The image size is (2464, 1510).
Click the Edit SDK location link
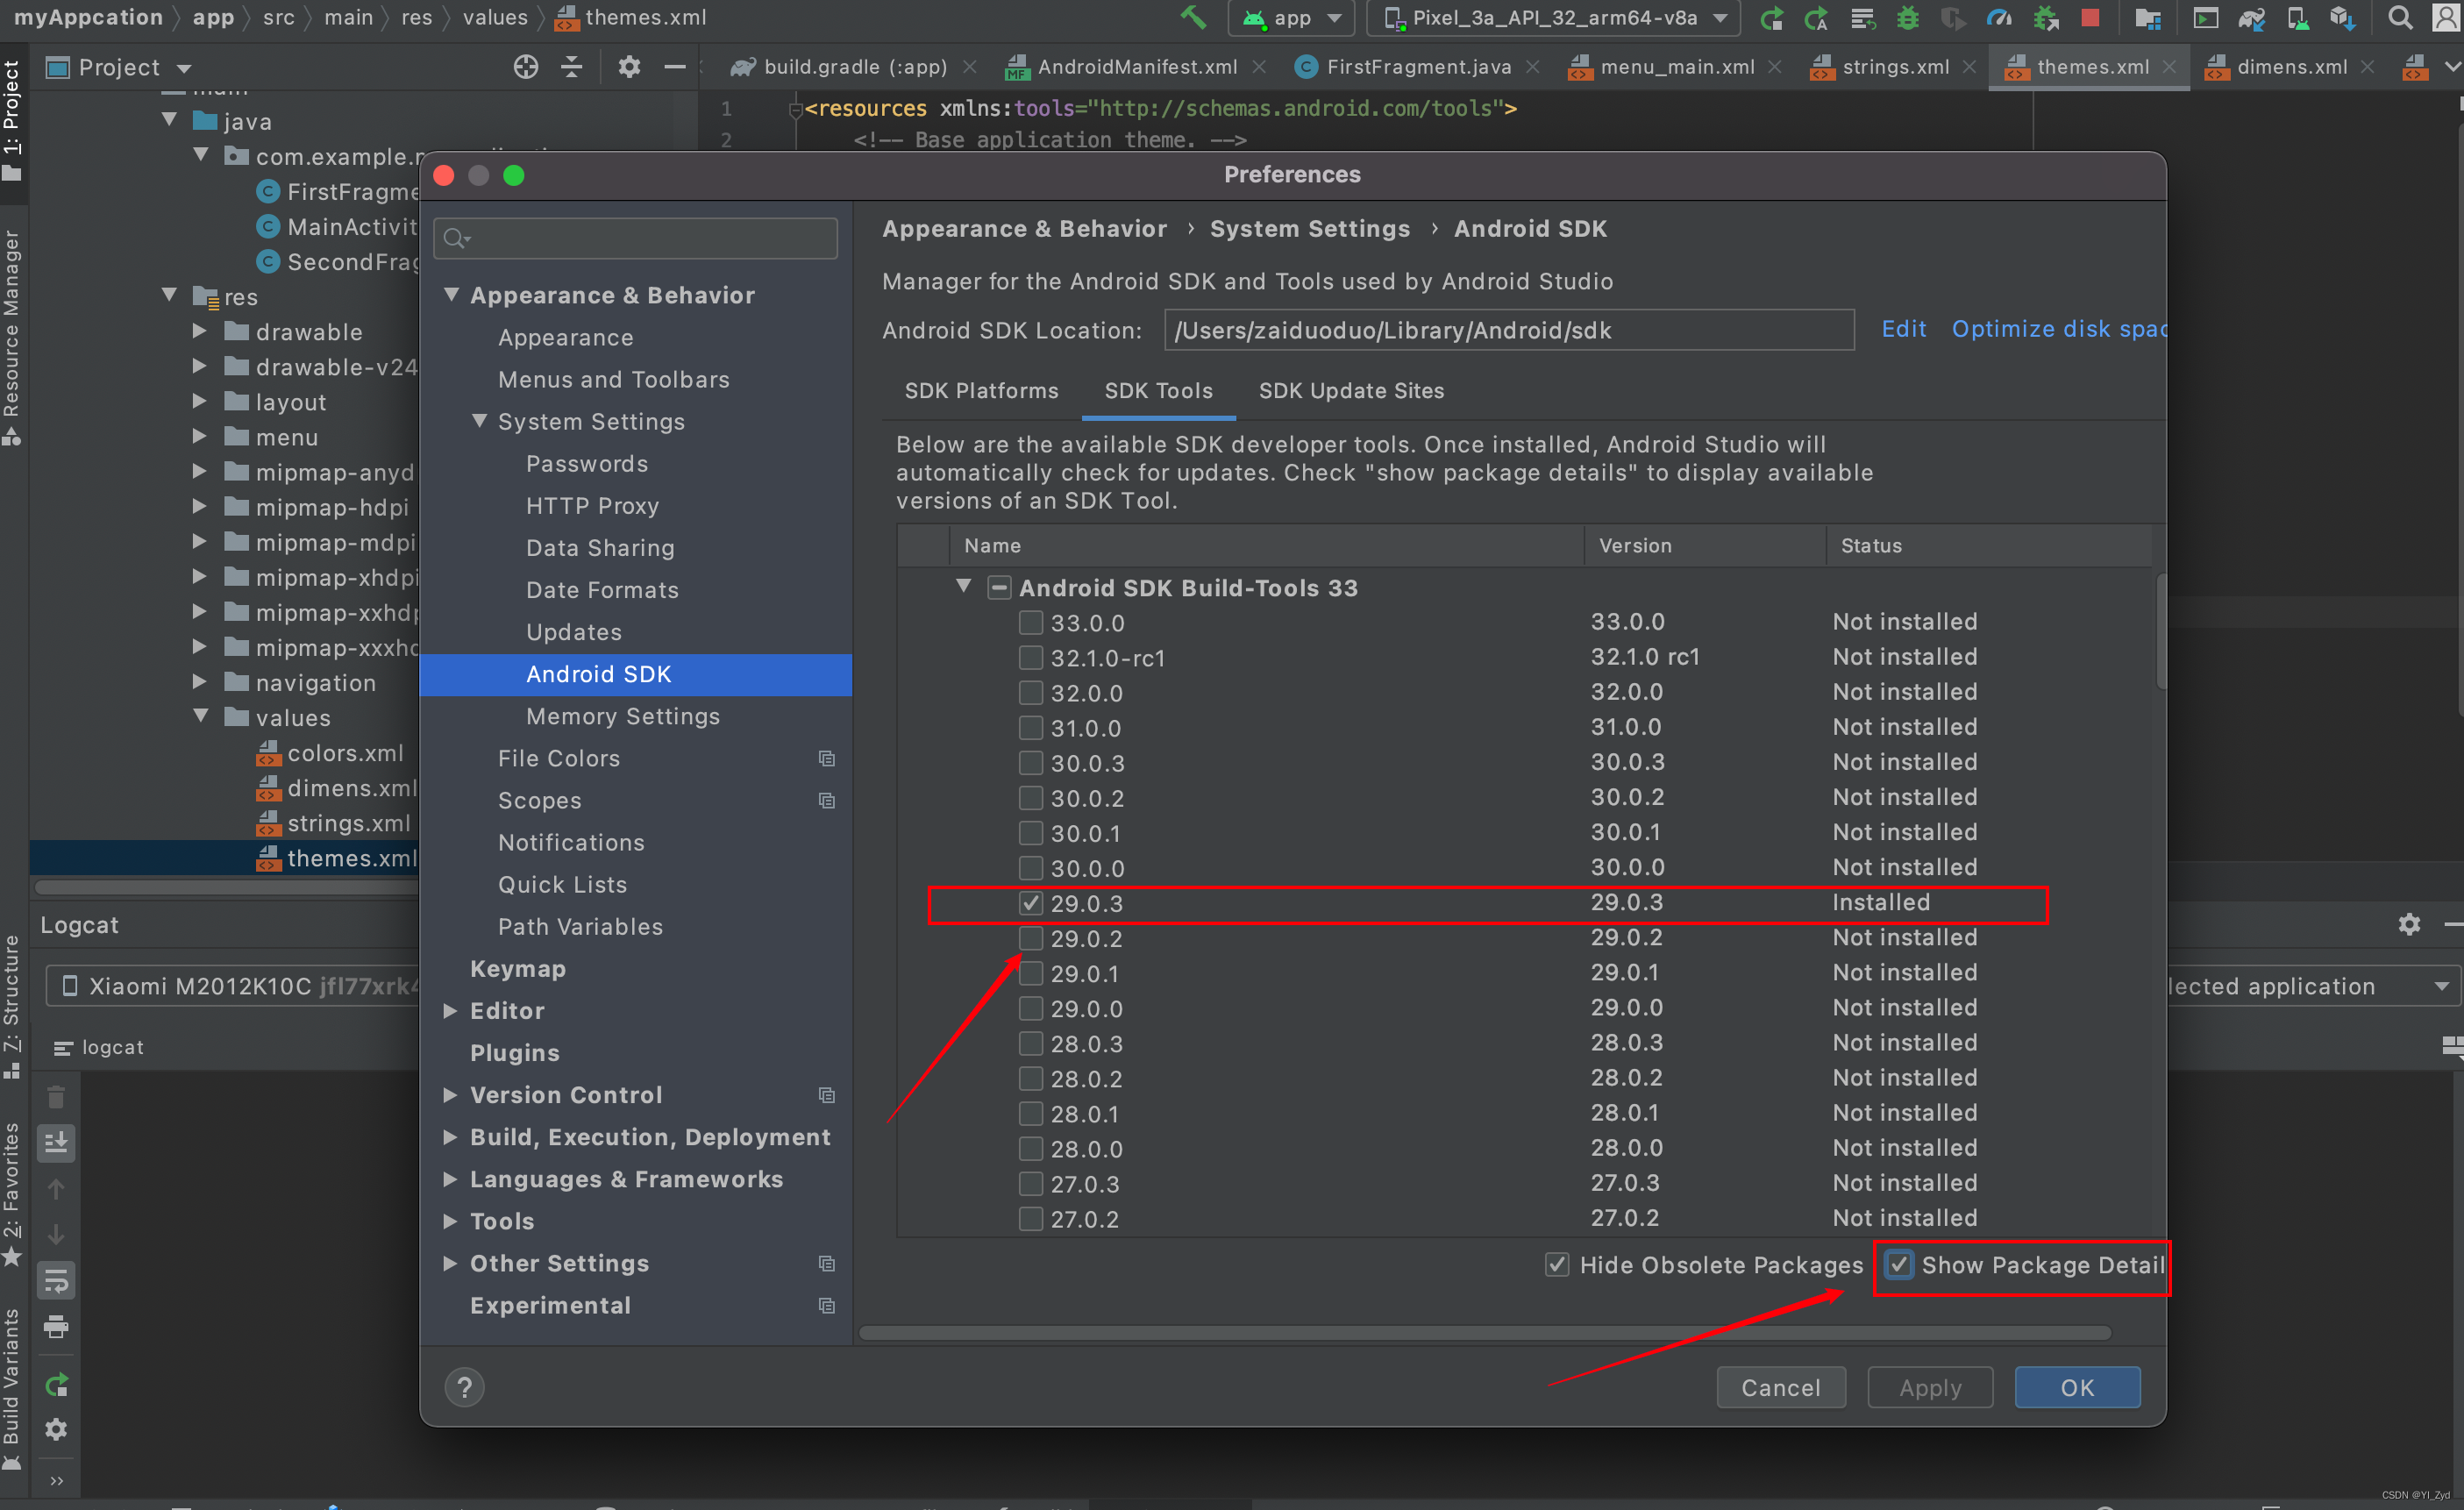[x=1902, y=329]
